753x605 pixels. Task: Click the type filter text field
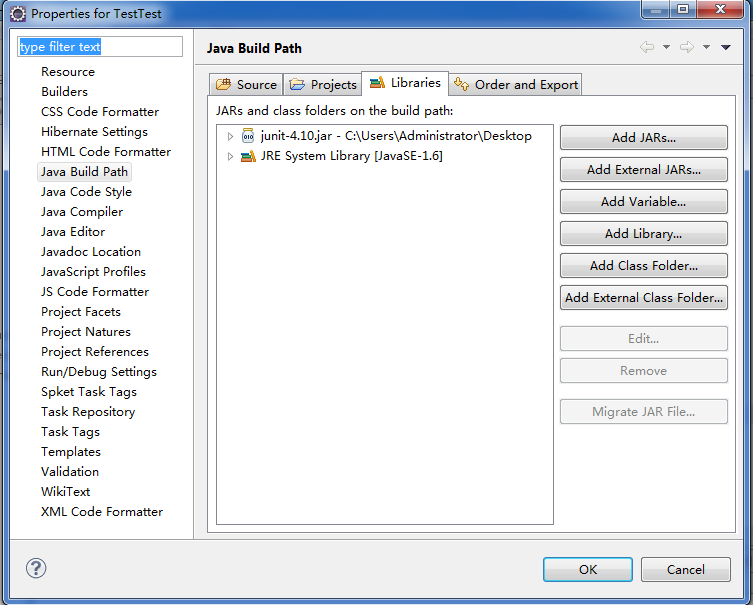point(100,47)
